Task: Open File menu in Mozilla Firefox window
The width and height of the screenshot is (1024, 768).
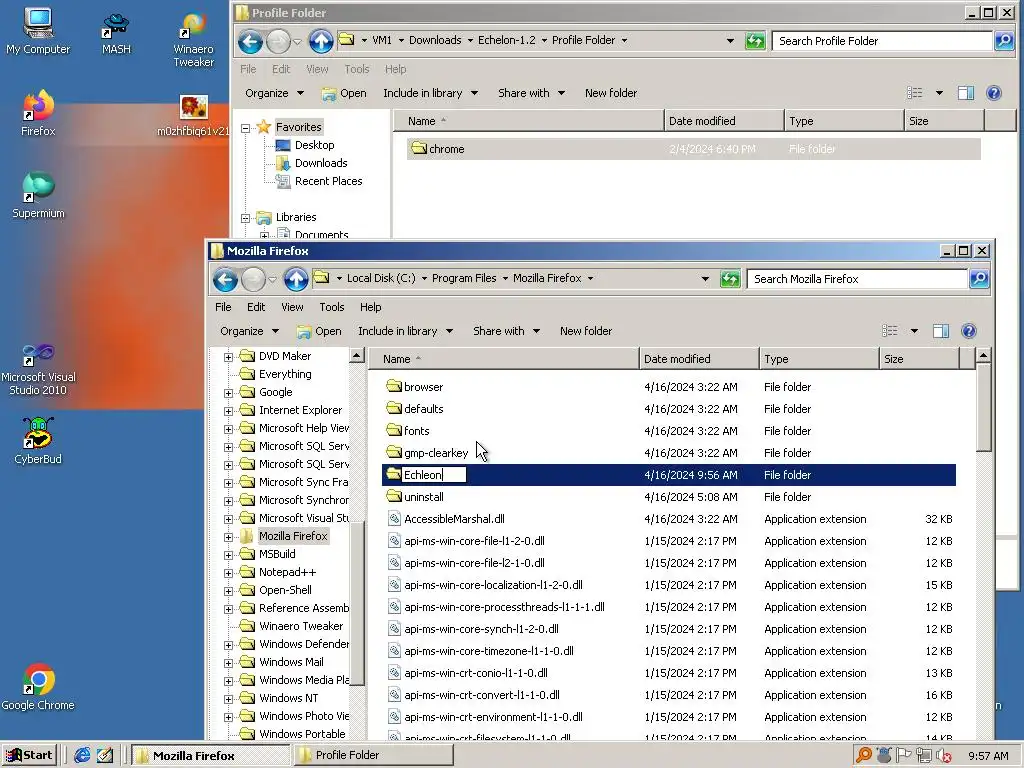Action: [223, 307]
